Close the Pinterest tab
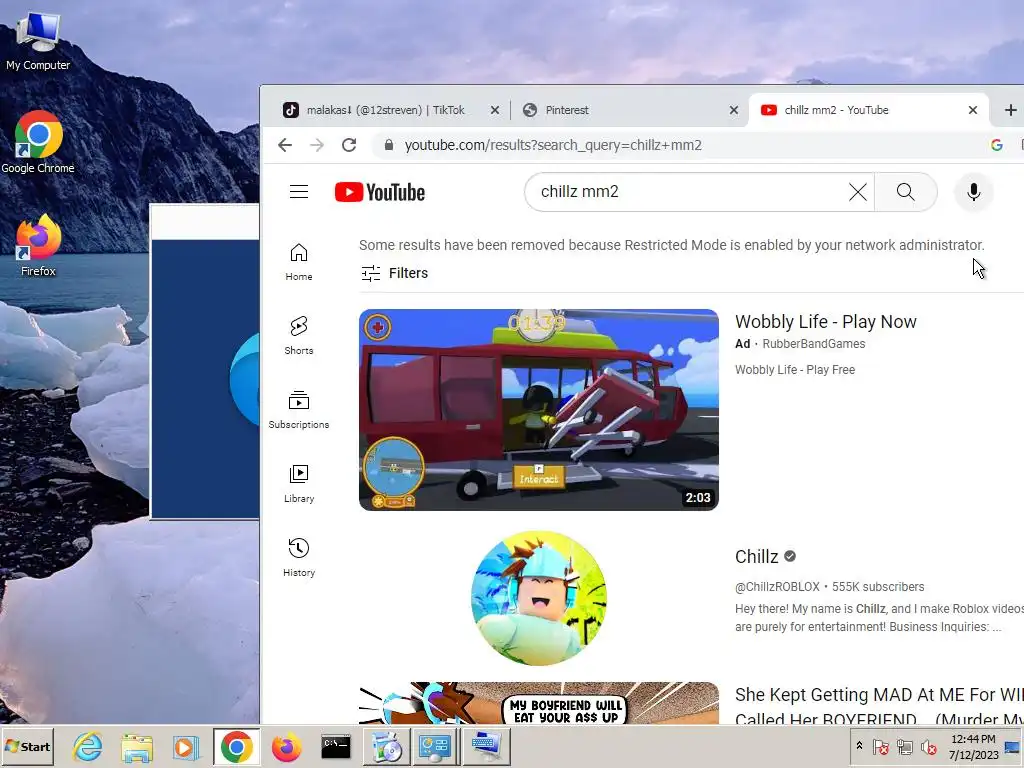Image resolution: width=1024 pixels, height=768 pixels. 734,110
